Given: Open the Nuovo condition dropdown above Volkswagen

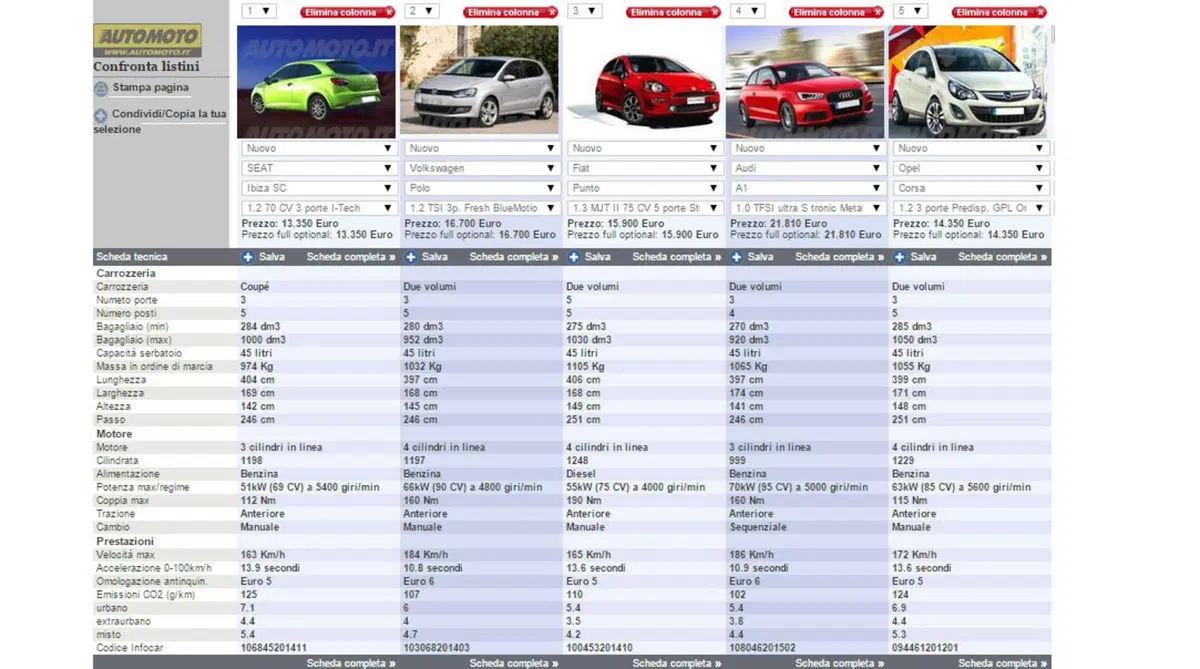Looking at the screenshot, I should (x=482, y=148).
